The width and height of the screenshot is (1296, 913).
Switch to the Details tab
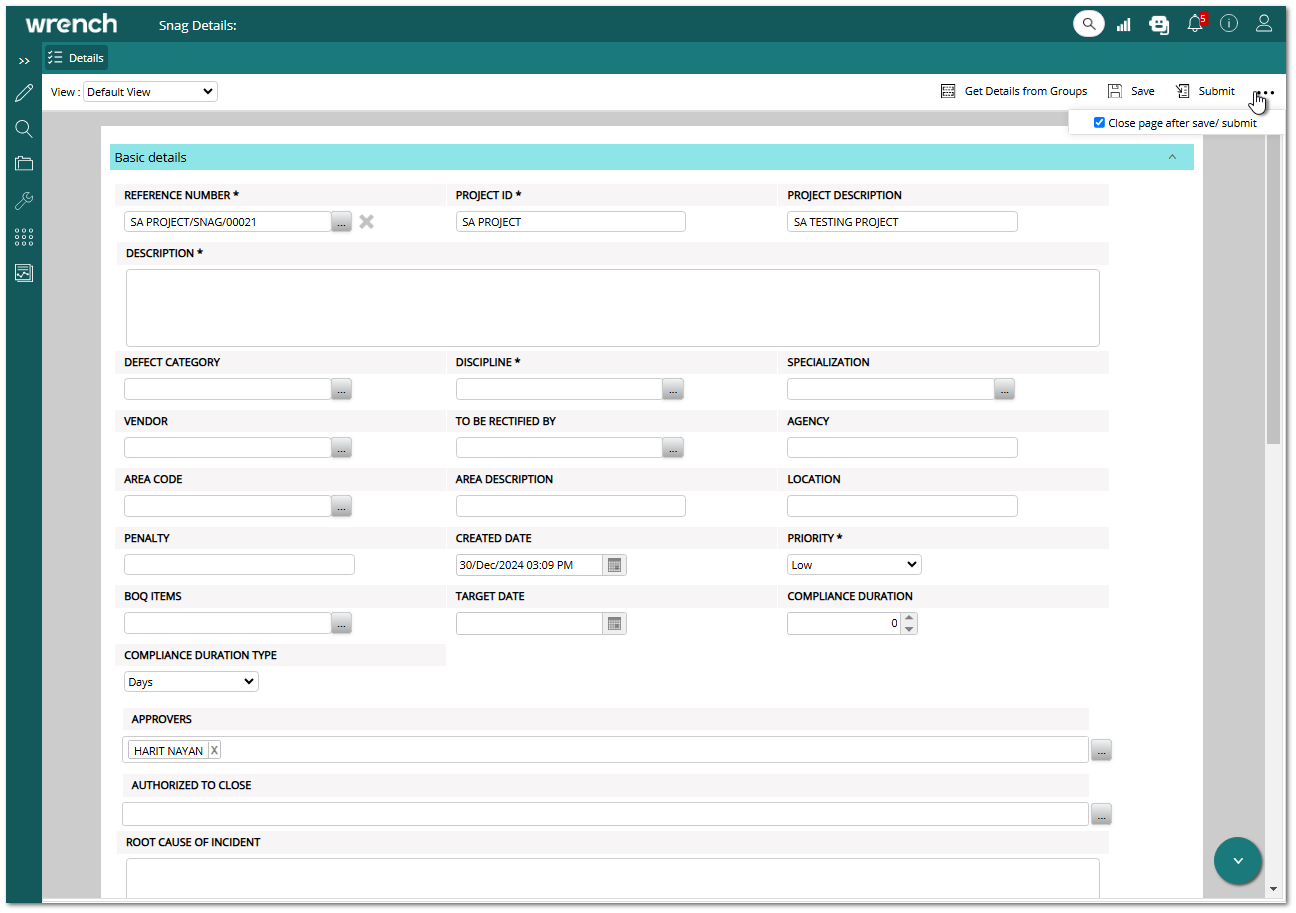(x=76, y=58)
